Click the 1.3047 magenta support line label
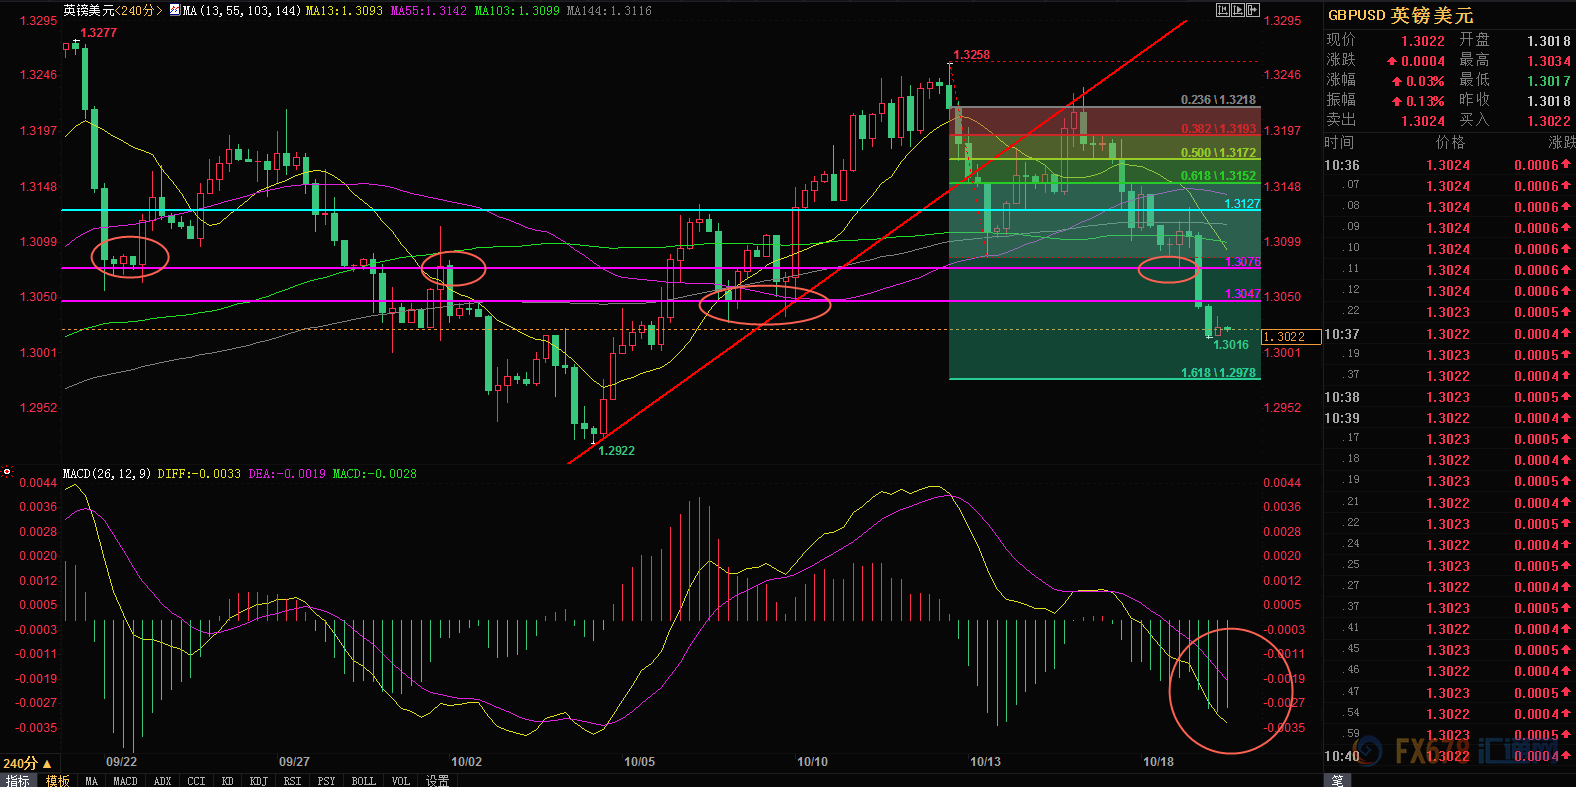Image resolution: width=1576 pixels, height=787 pixels. pos(1242,294)
